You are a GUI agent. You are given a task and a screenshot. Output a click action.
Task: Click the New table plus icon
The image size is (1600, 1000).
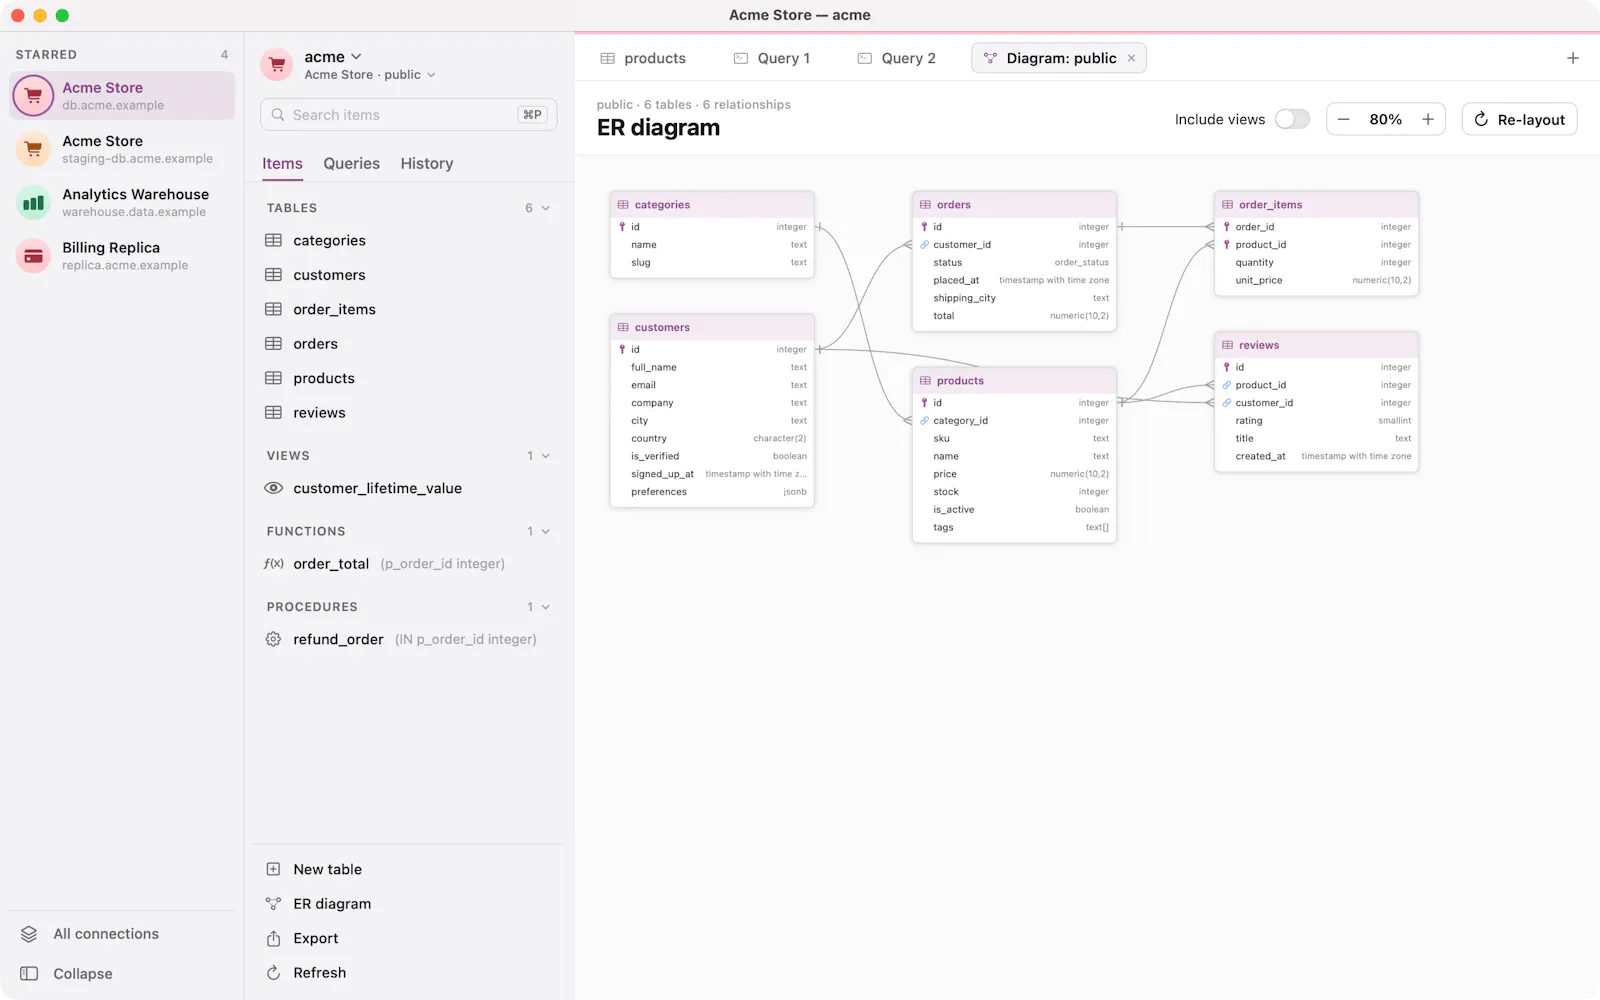273,869
